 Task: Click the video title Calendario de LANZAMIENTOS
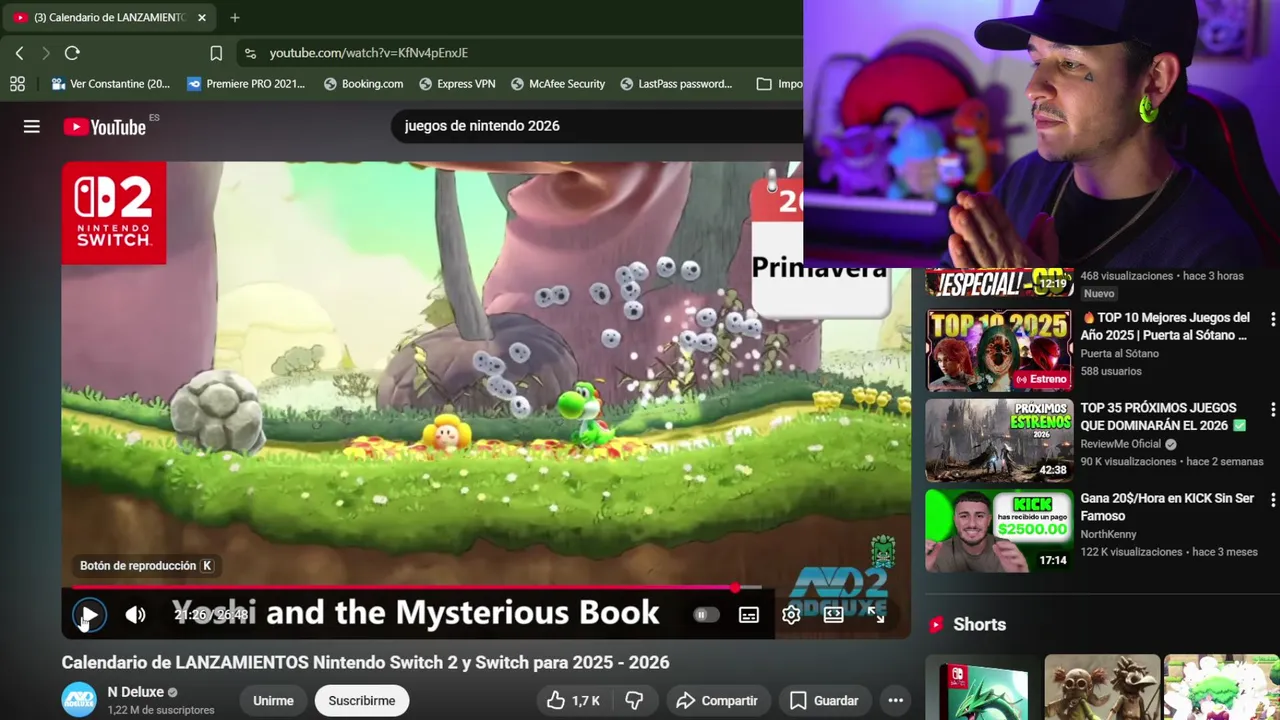pyautogui.click(x=365, y=662)
